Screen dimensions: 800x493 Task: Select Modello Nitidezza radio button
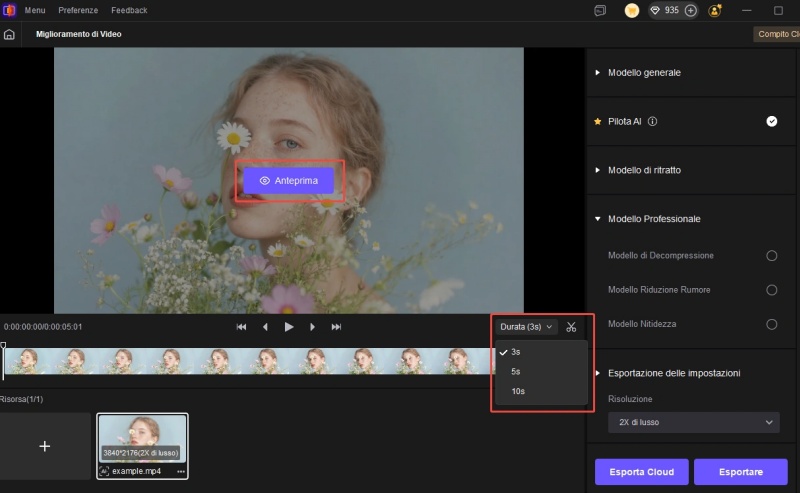point(771,324)
